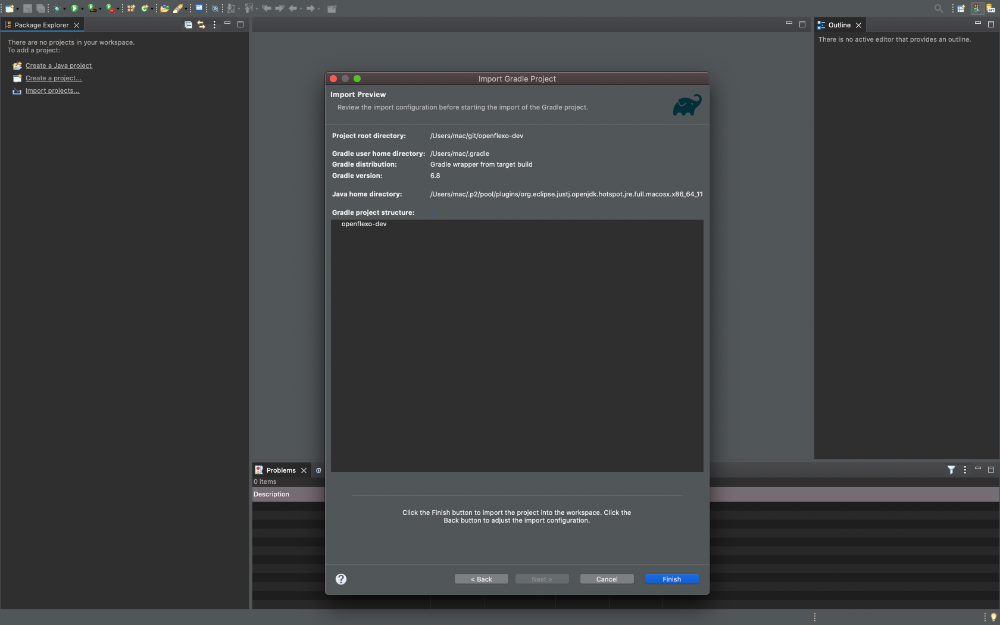
Task: Open the Run launch dropdown arrow
Action: [82, 9]
